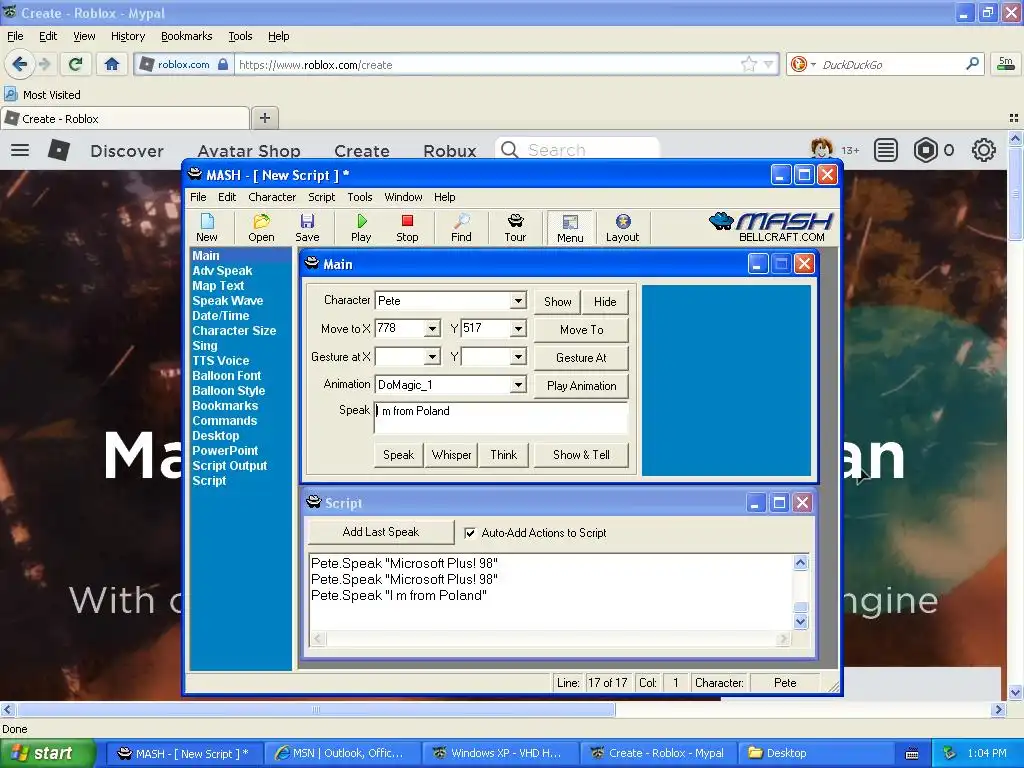
Task: Click the 5m extension icon in browser toolbar
Action: click(1006, 63)
